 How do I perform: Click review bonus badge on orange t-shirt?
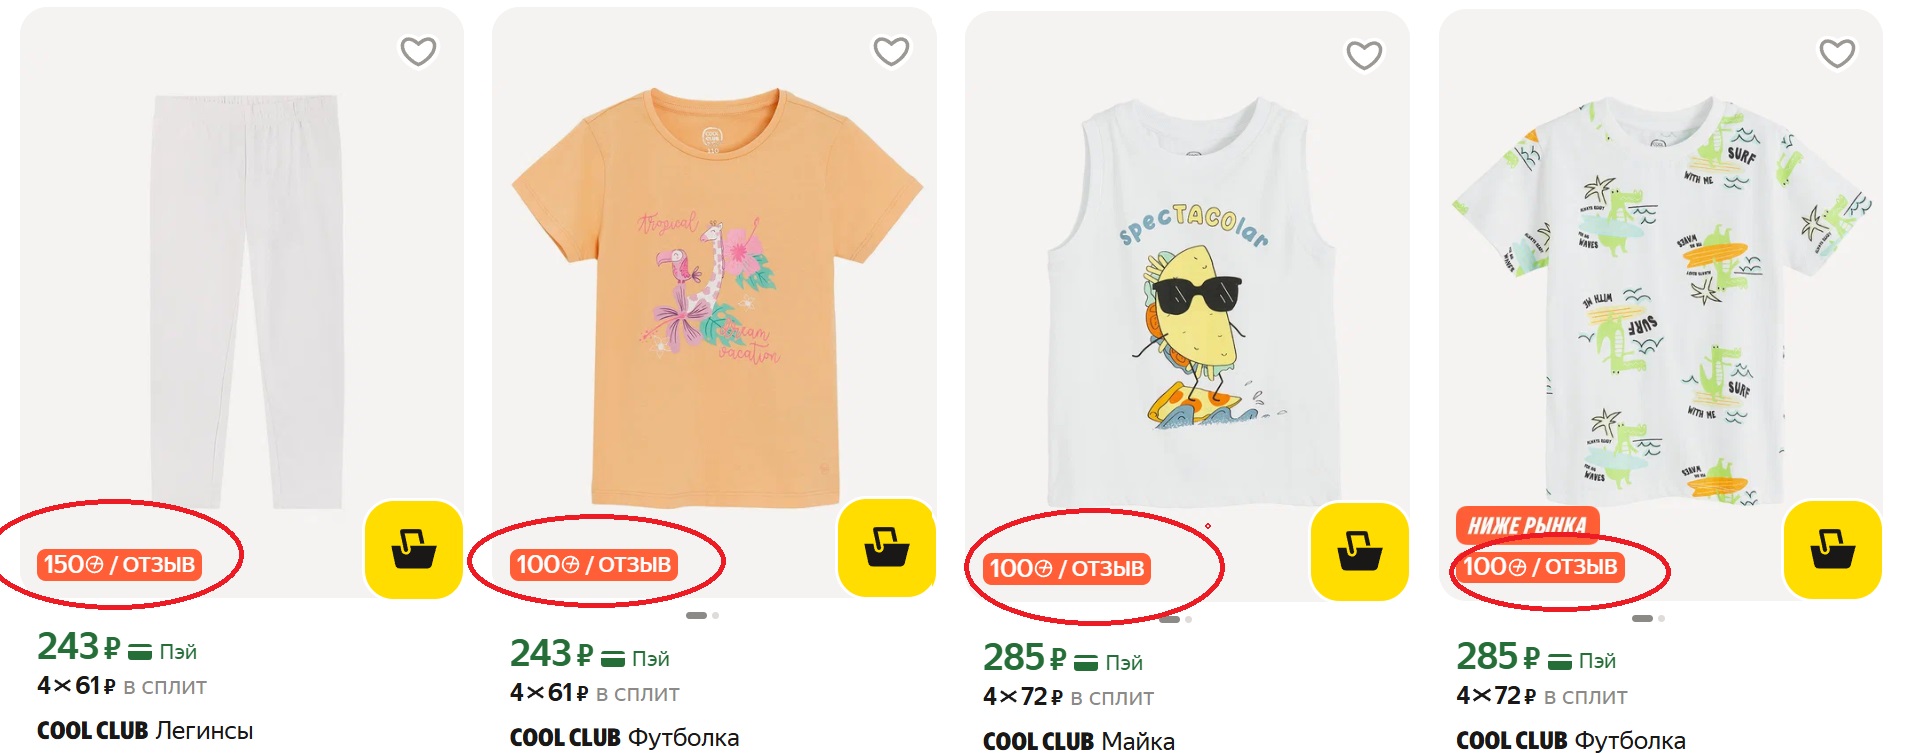(593, 565)
